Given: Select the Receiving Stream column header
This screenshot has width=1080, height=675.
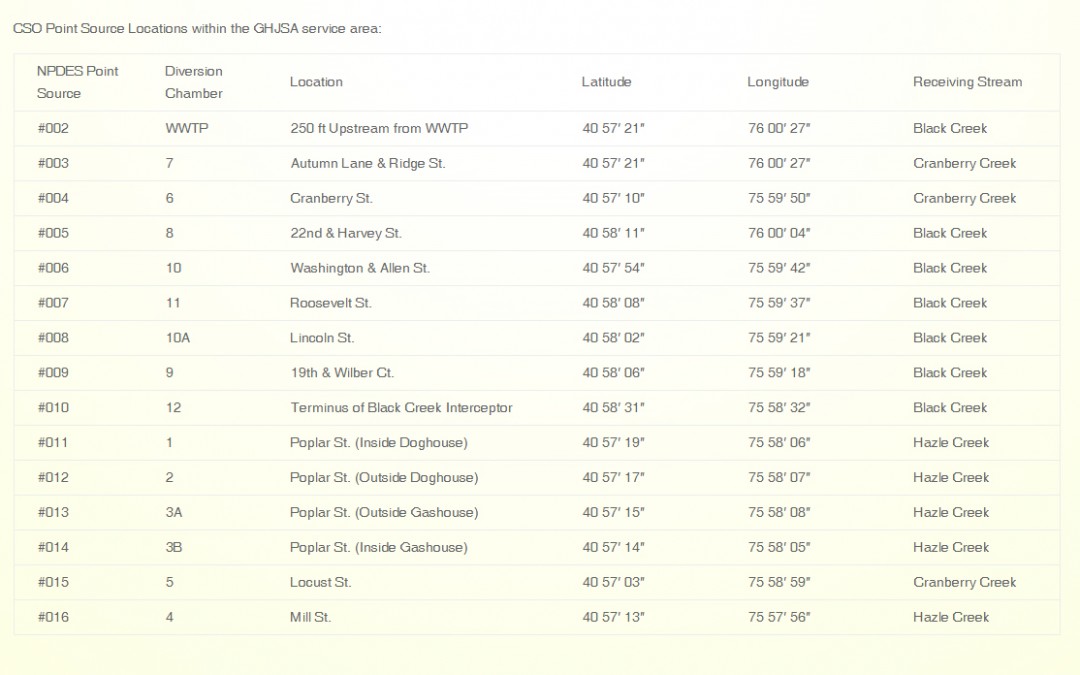Looking at the screenshot, I should click(967, 82).
